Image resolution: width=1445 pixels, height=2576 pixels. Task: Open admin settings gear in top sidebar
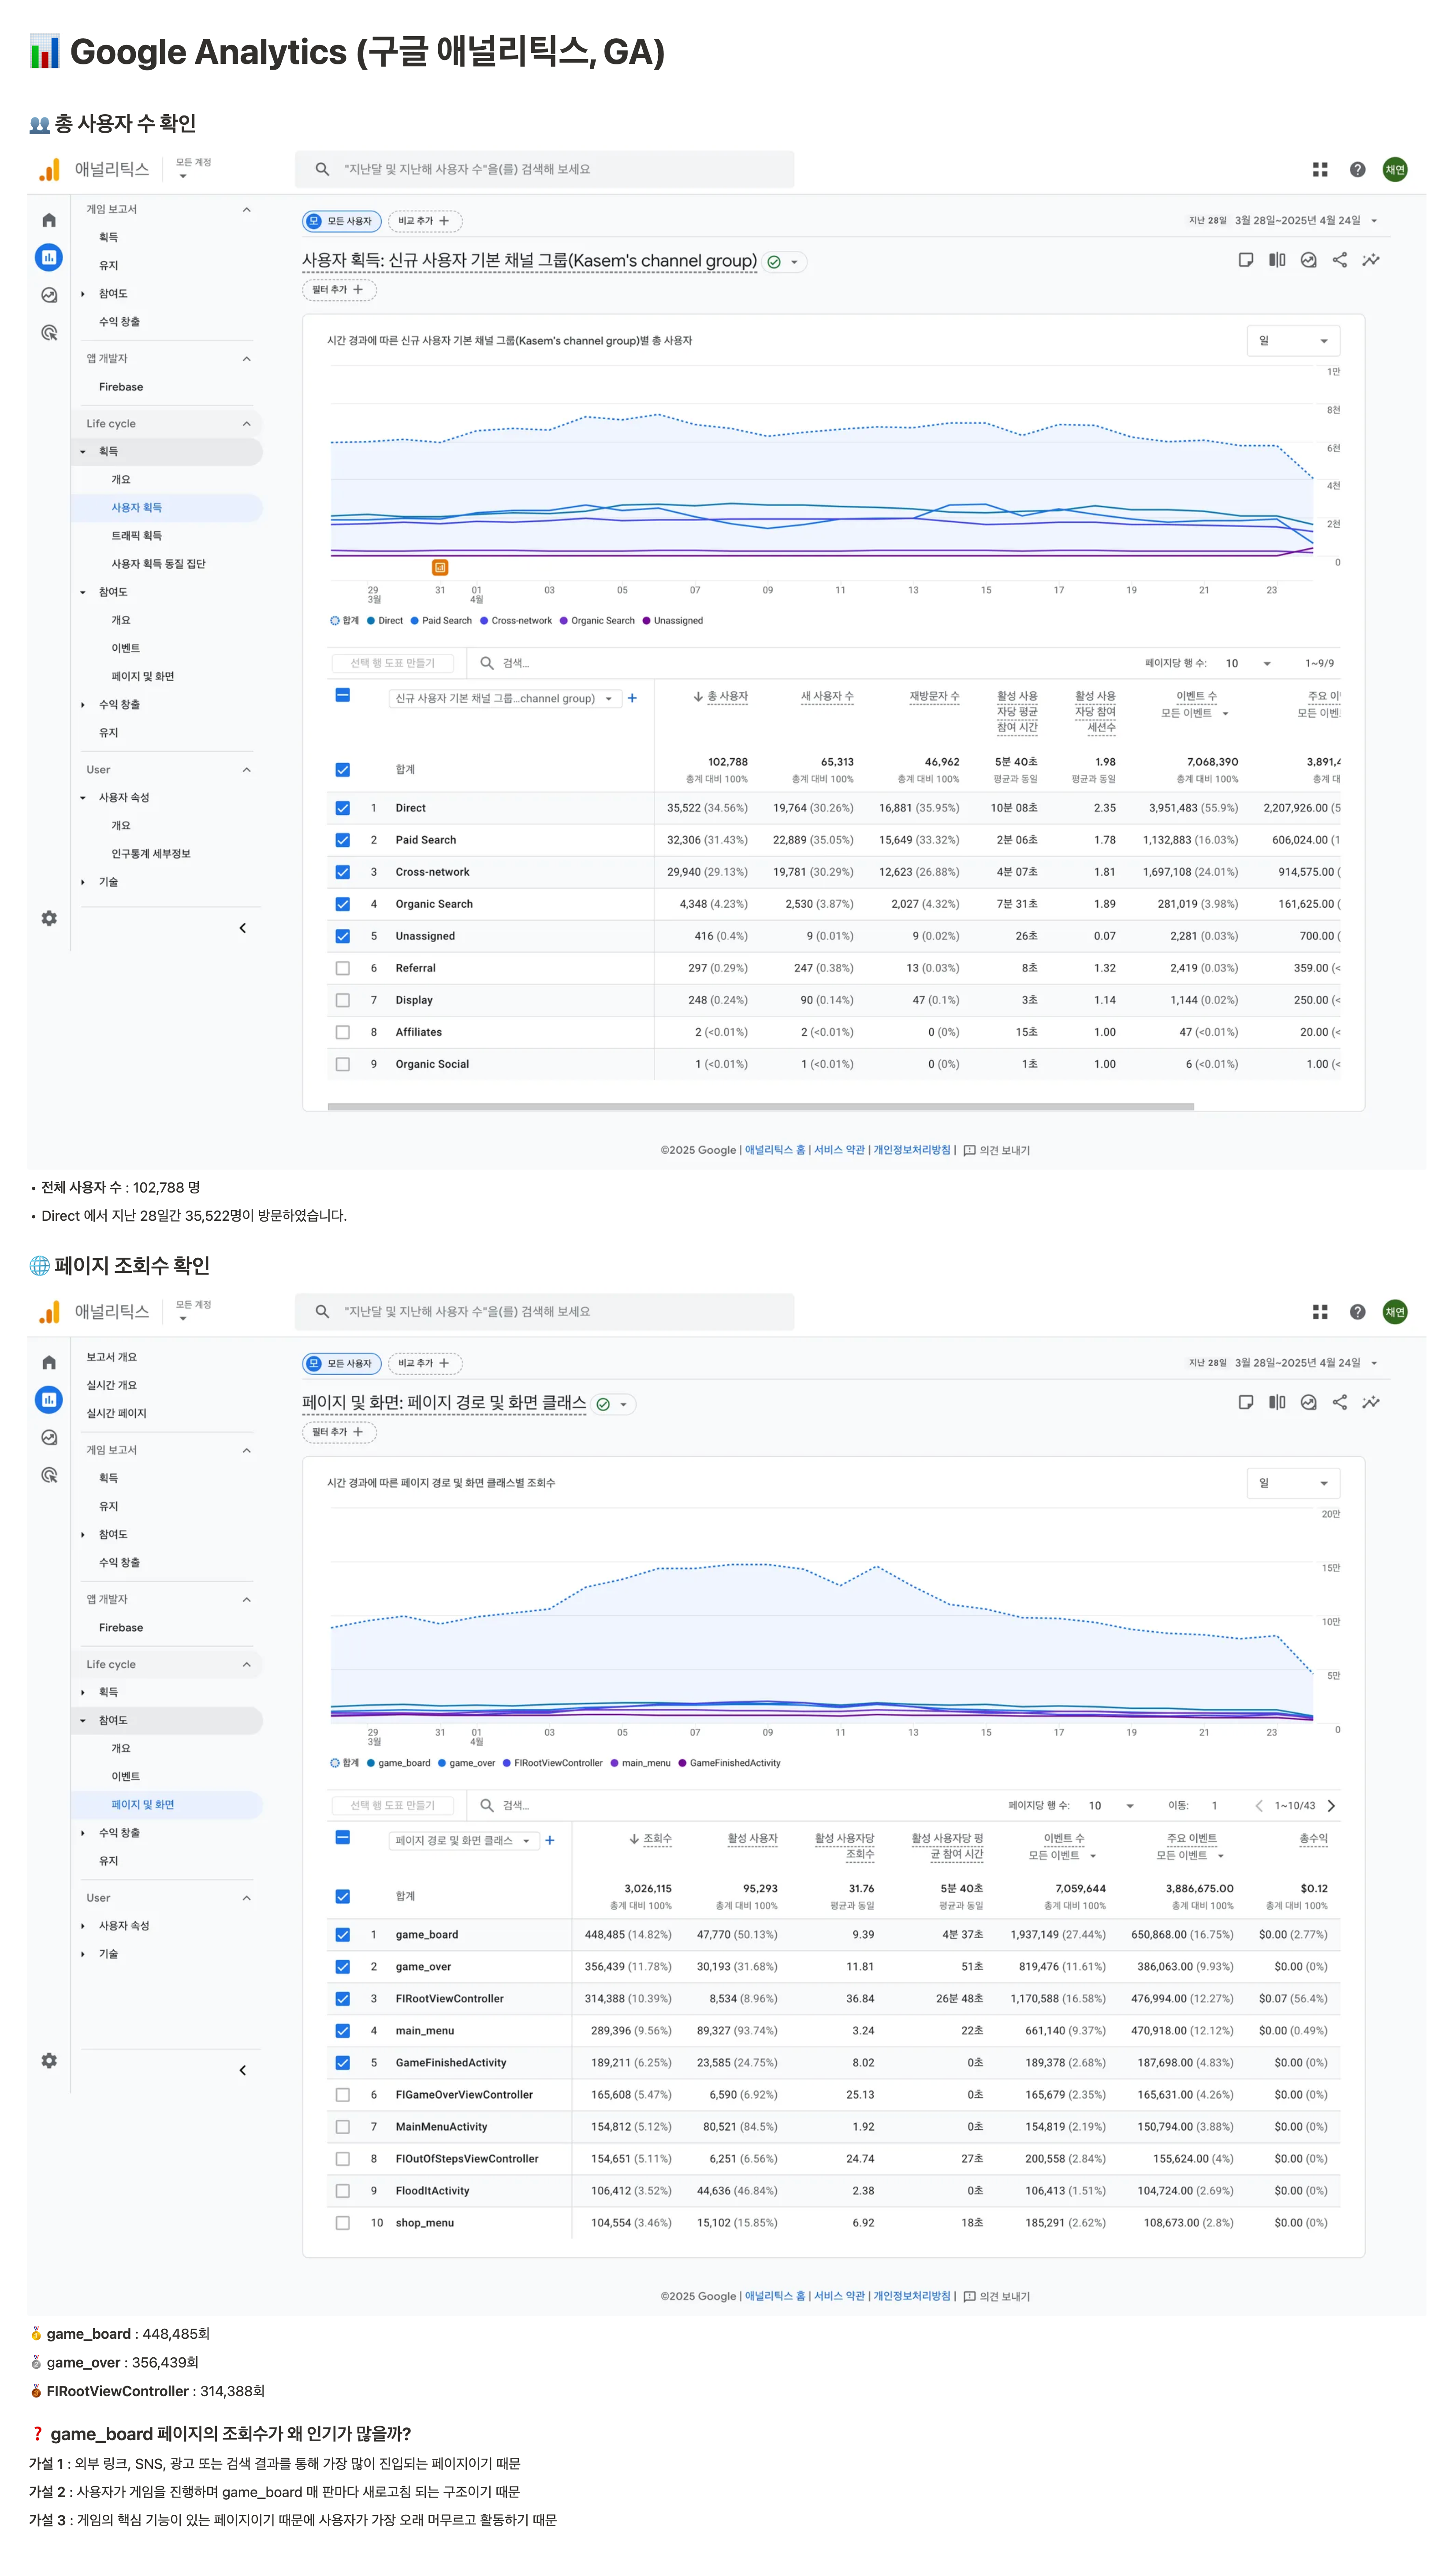click(x=49, y=918)
